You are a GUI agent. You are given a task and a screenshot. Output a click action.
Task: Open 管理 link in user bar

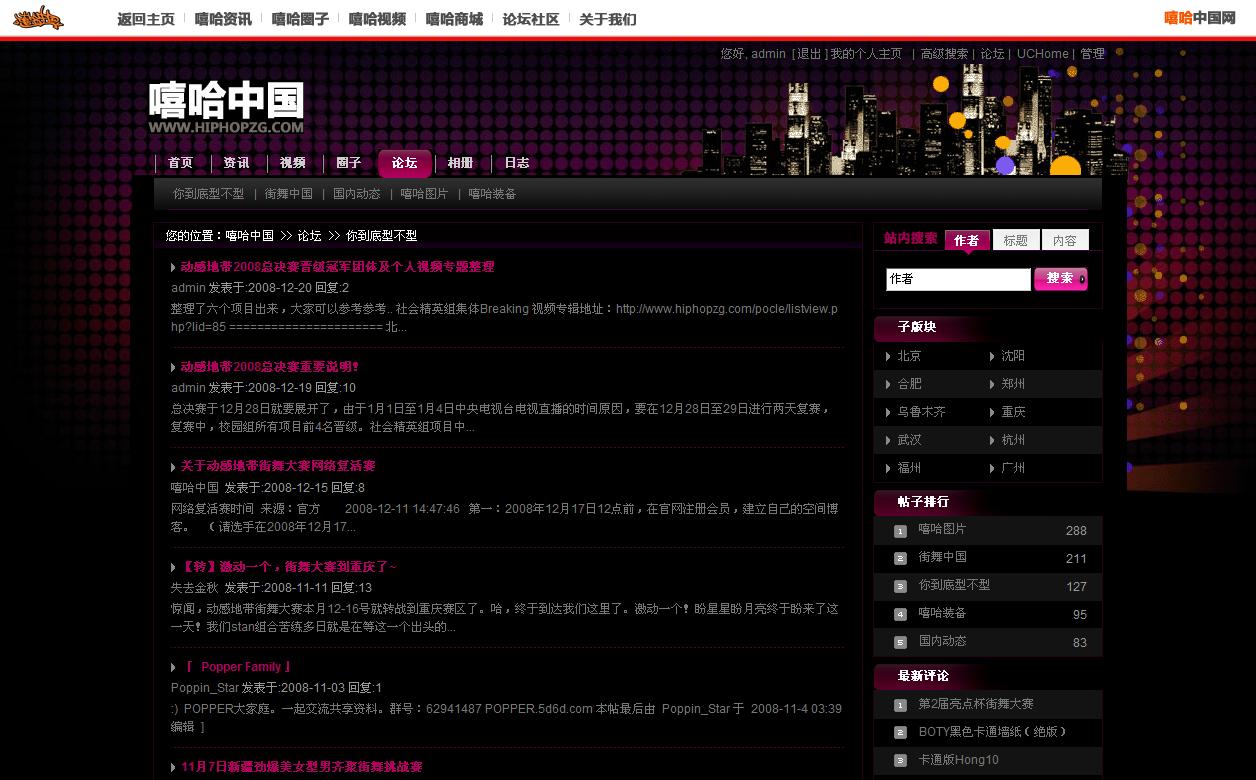[x=1093, y=54]
